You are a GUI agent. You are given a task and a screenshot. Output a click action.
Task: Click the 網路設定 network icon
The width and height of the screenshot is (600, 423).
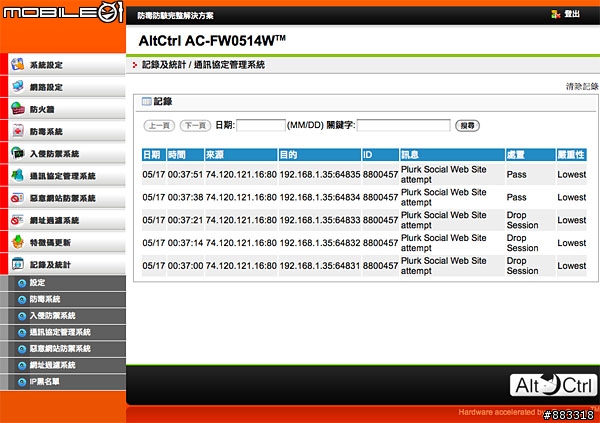(18, 87)
